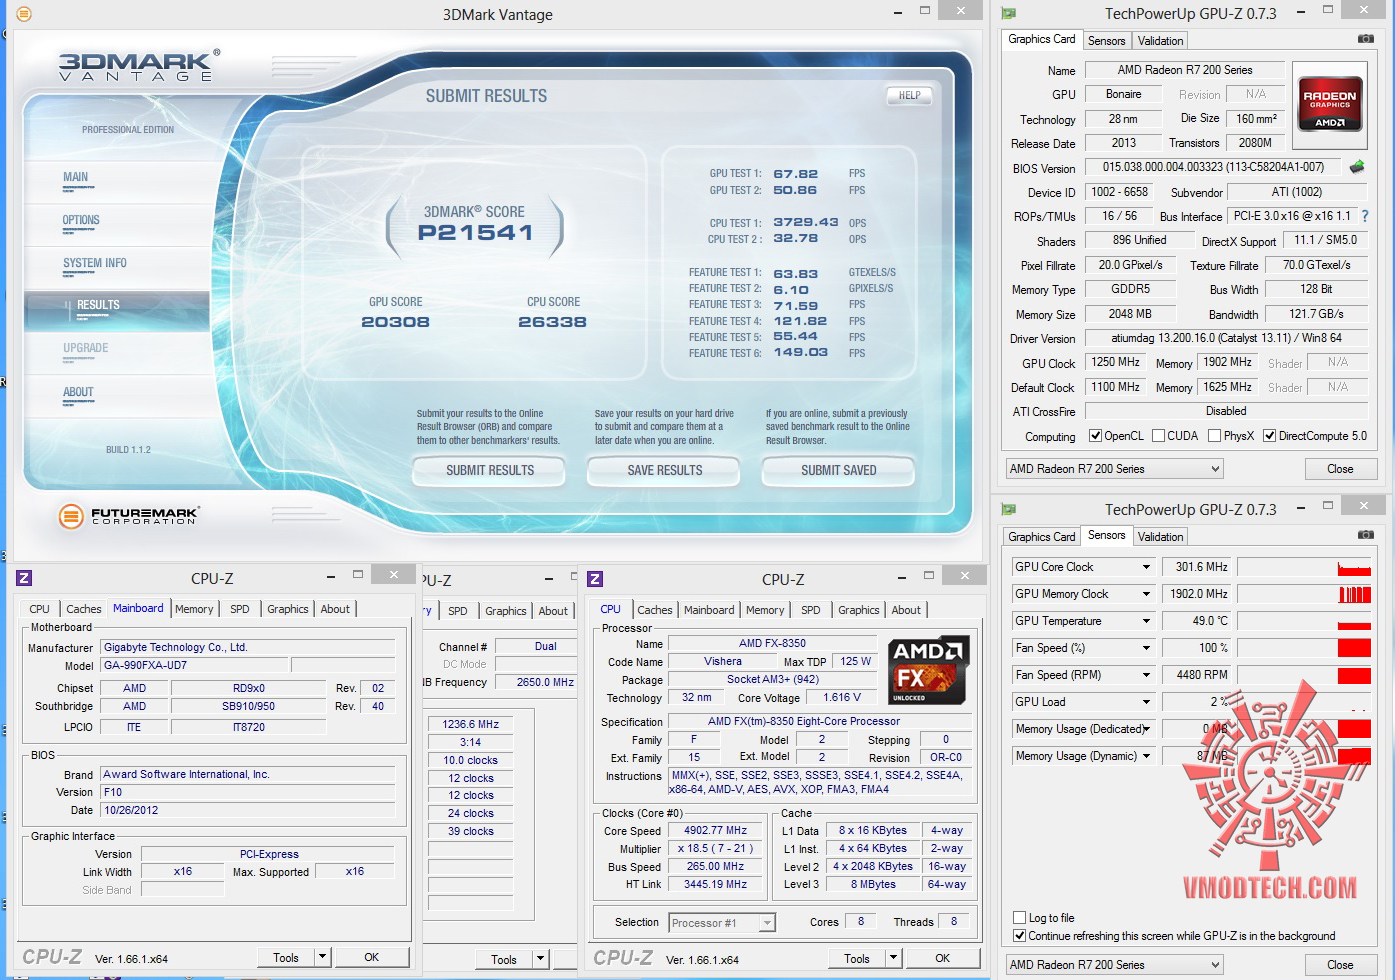
Task: Click the orange 3DMark Vantage title bar icon
Action: click(24, 14)
